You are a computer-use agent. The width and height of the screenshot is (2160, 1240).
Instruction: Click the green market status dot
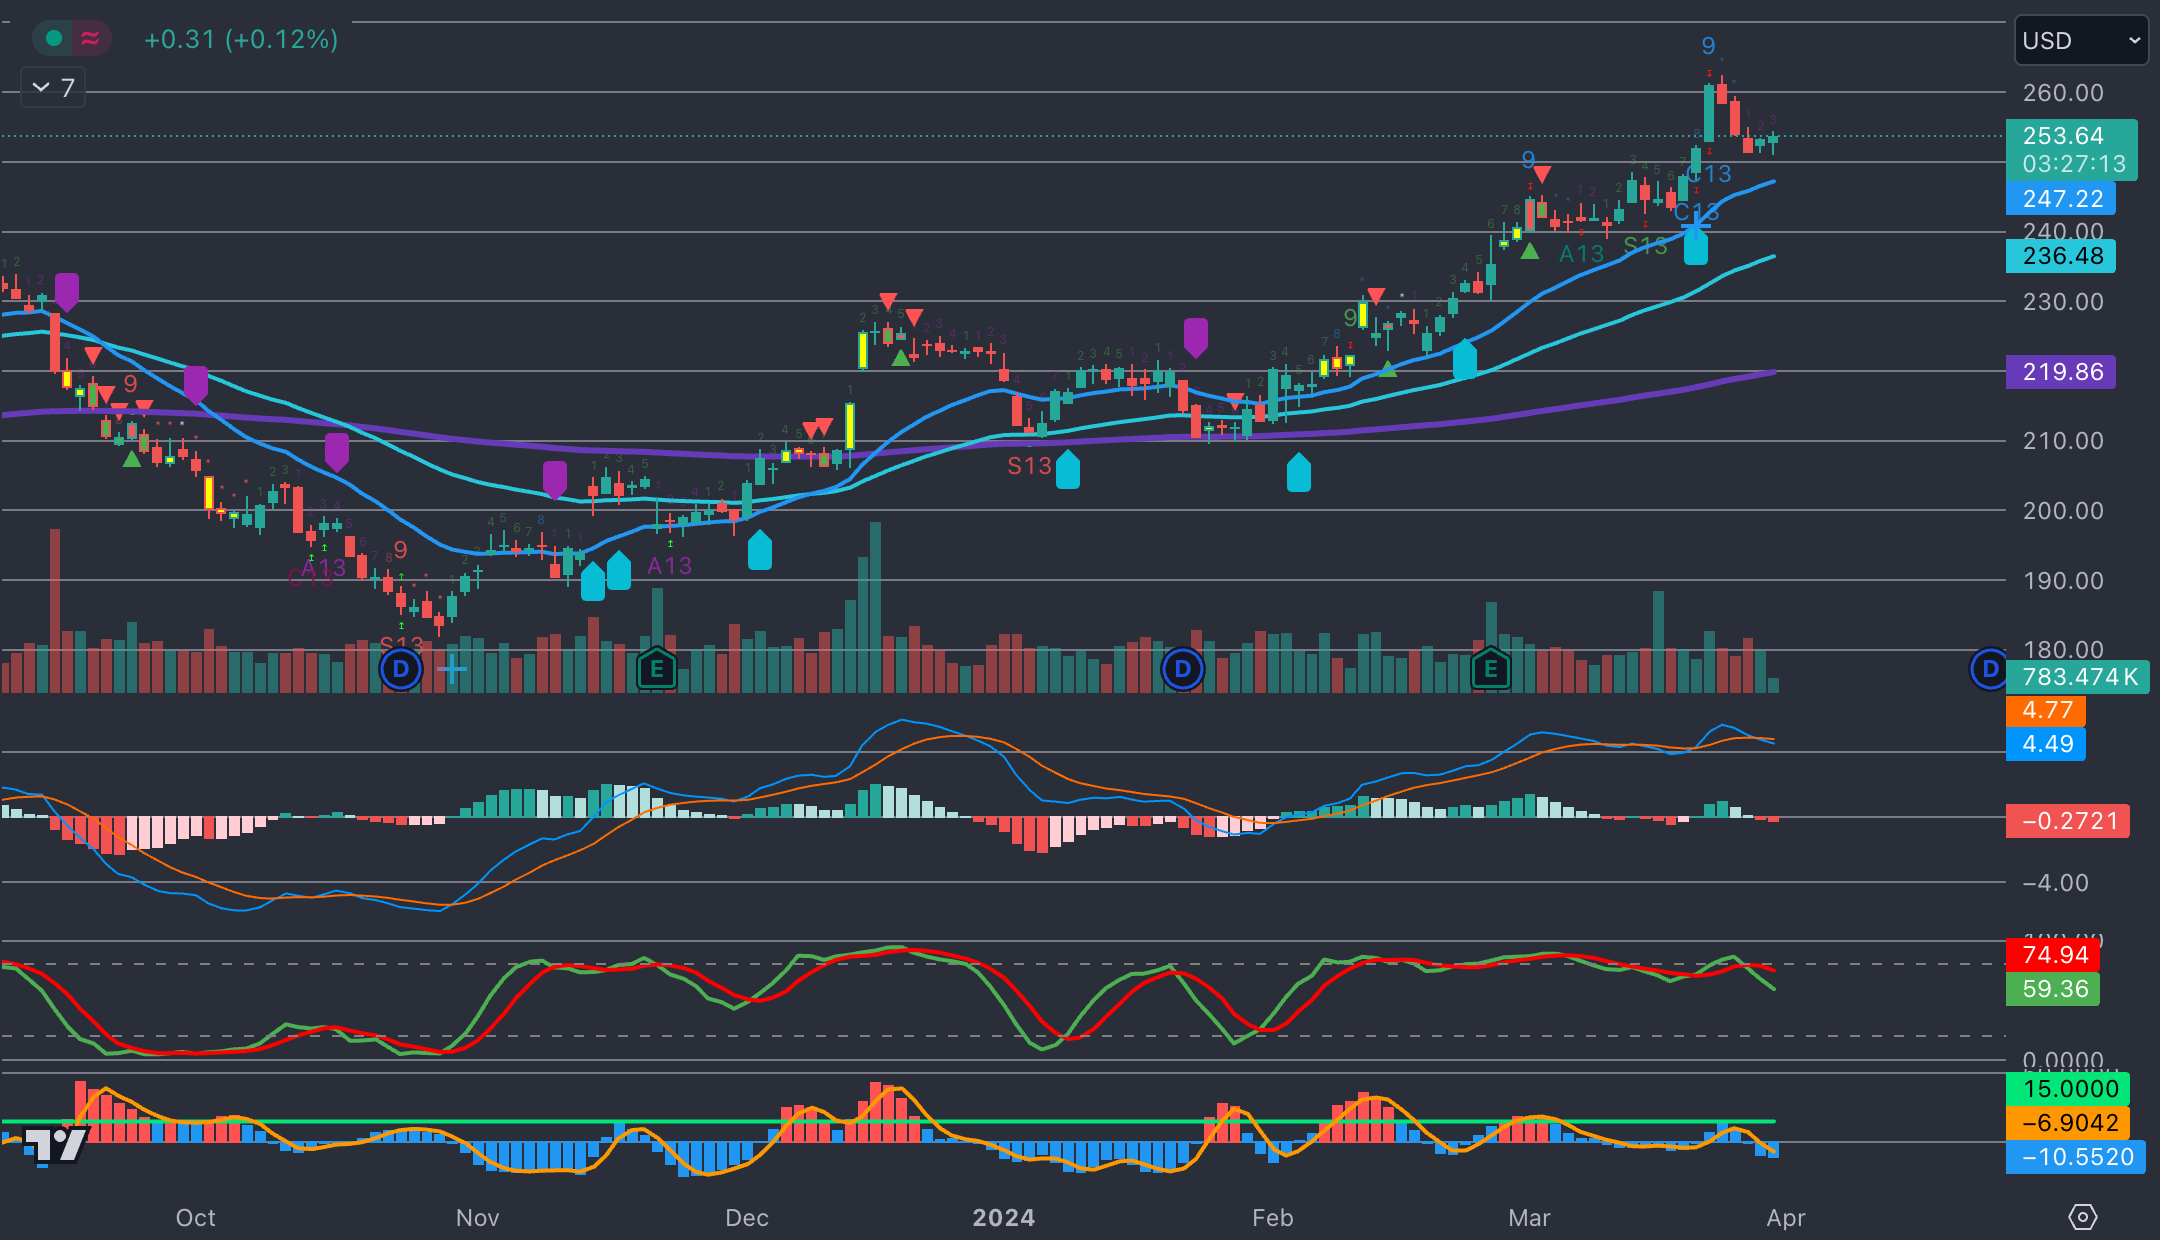[54, 39]
